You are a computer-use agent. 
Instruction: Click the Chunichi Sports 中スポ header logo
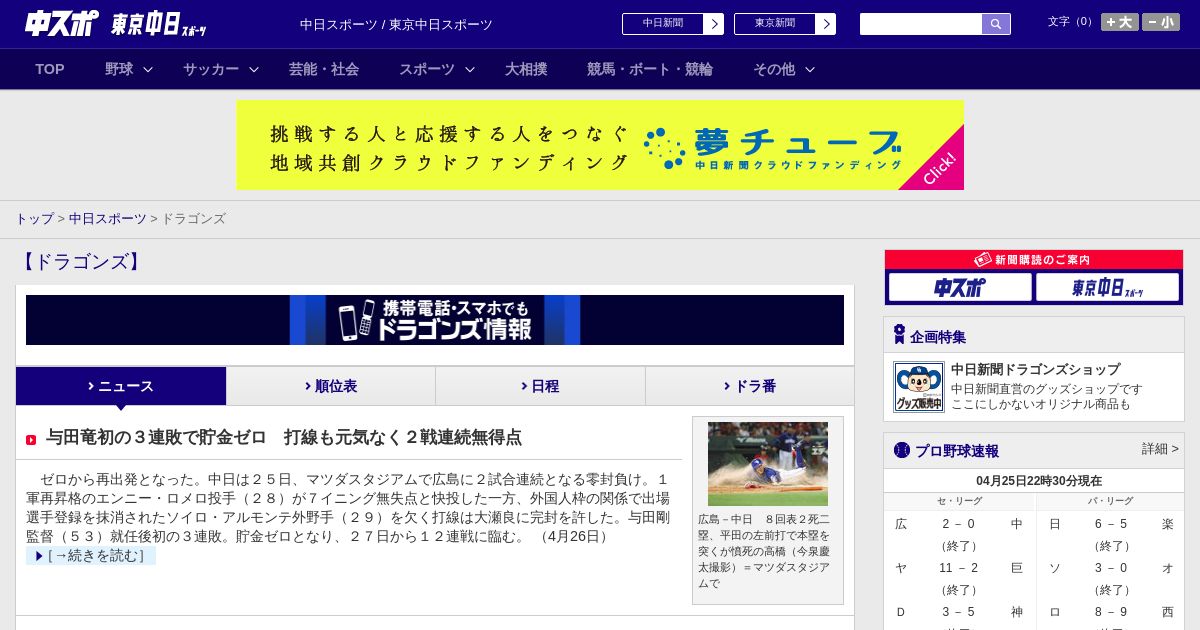click(x=62, y=24)
